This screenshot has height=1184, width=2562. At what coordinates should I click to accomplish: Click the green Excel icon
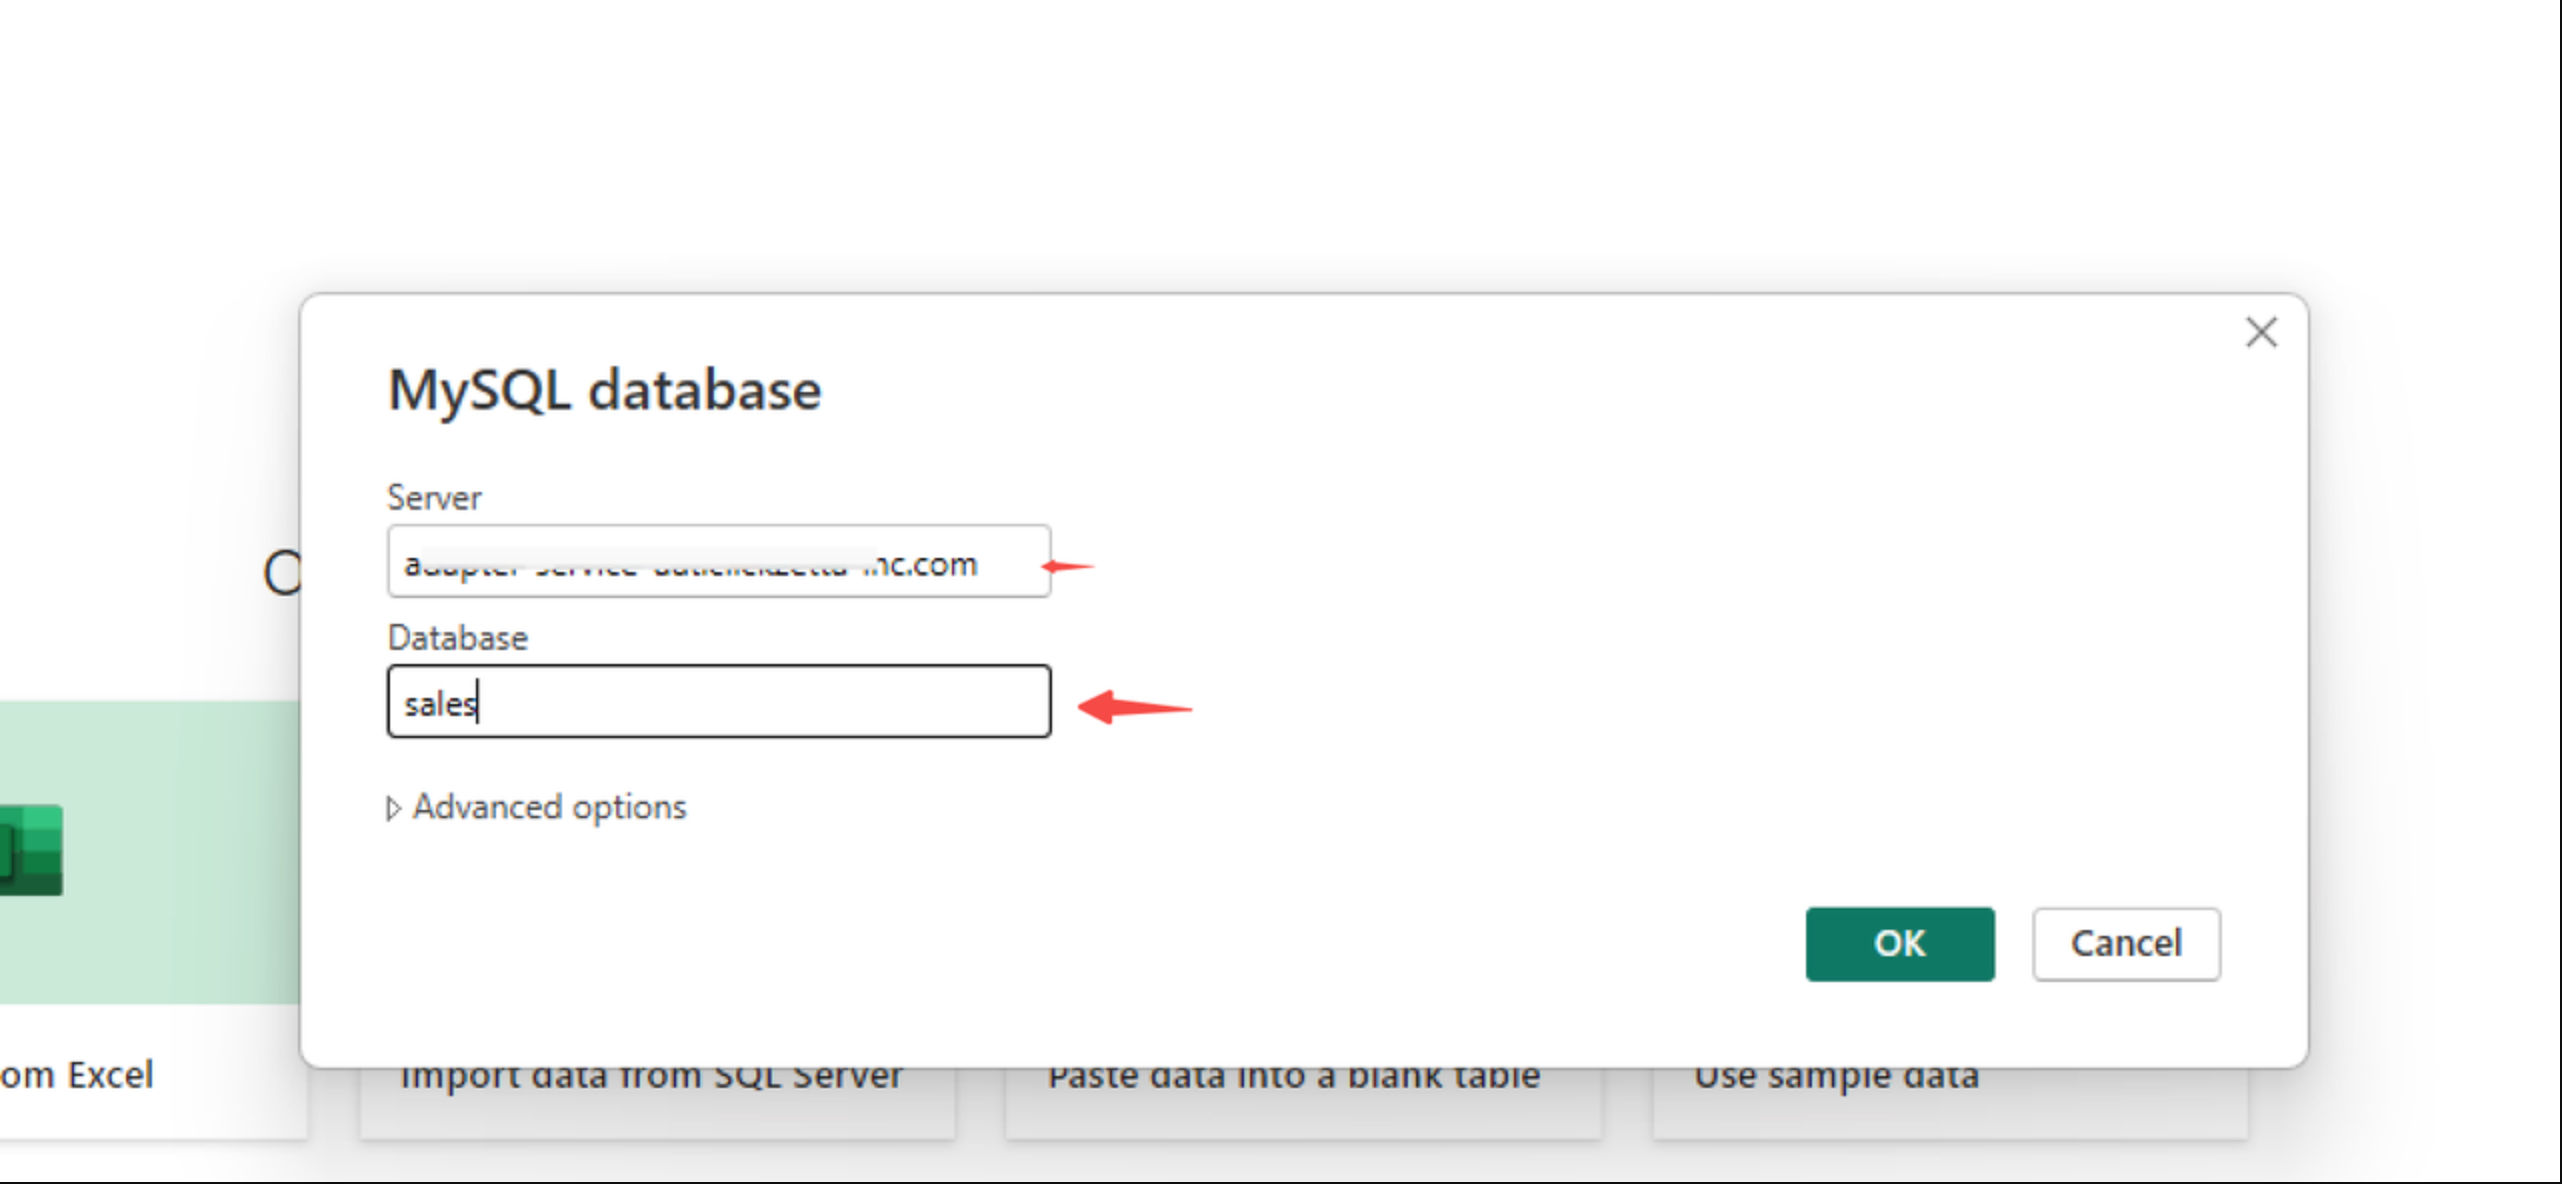(x=30, y=850)
